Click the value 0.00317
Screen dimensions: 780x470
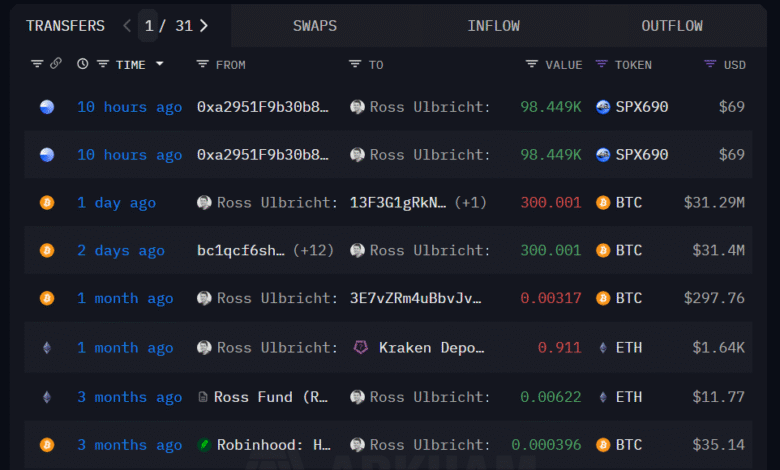pos(551,298)
